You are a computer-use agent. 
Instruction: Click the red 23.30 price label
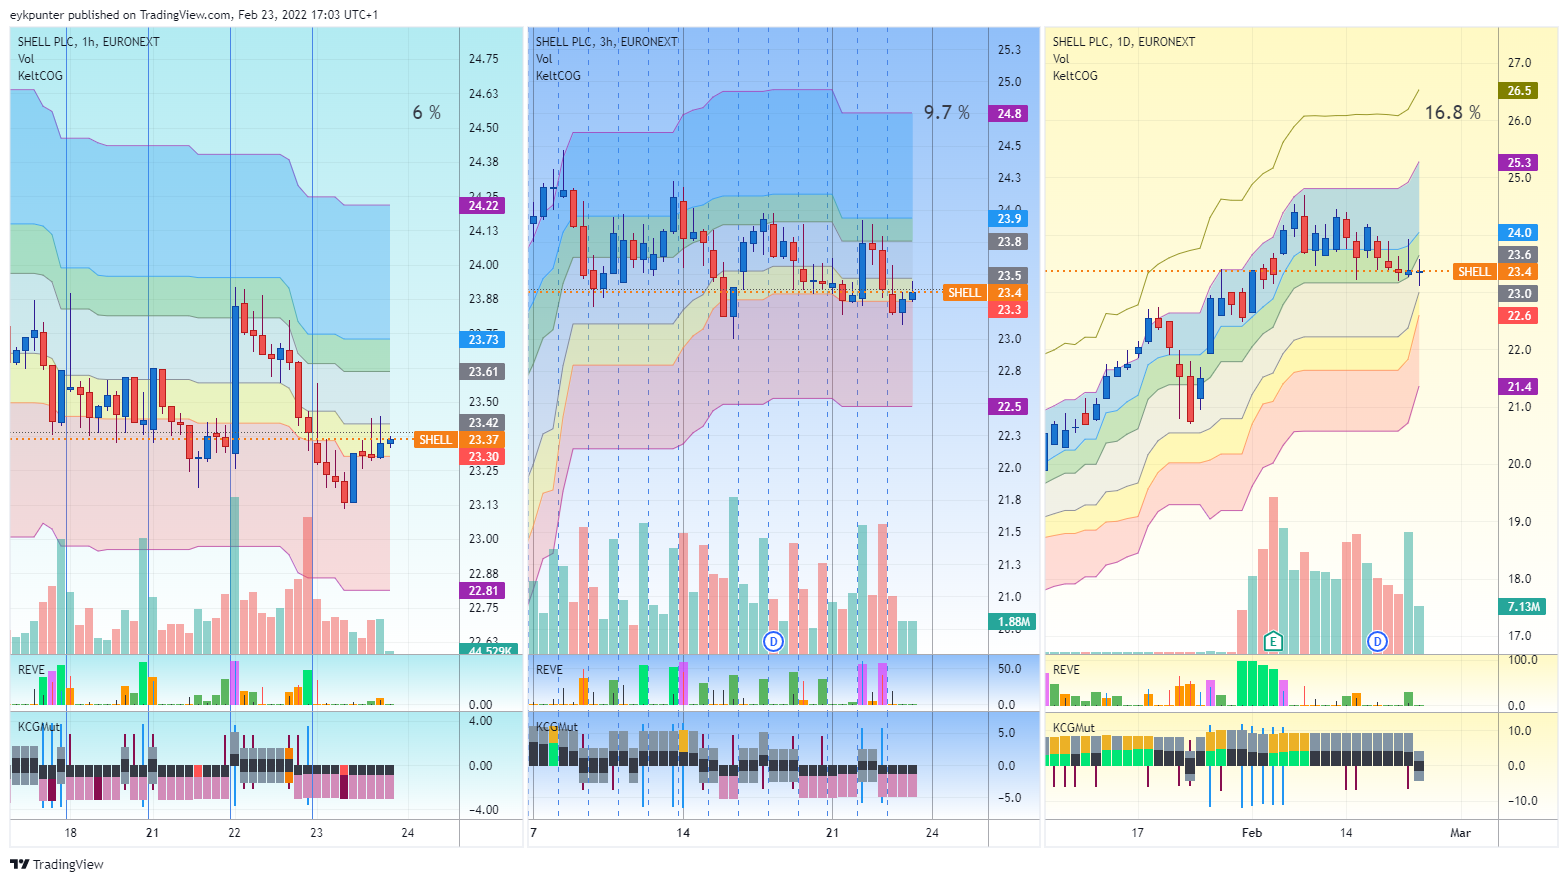point(483,457)
